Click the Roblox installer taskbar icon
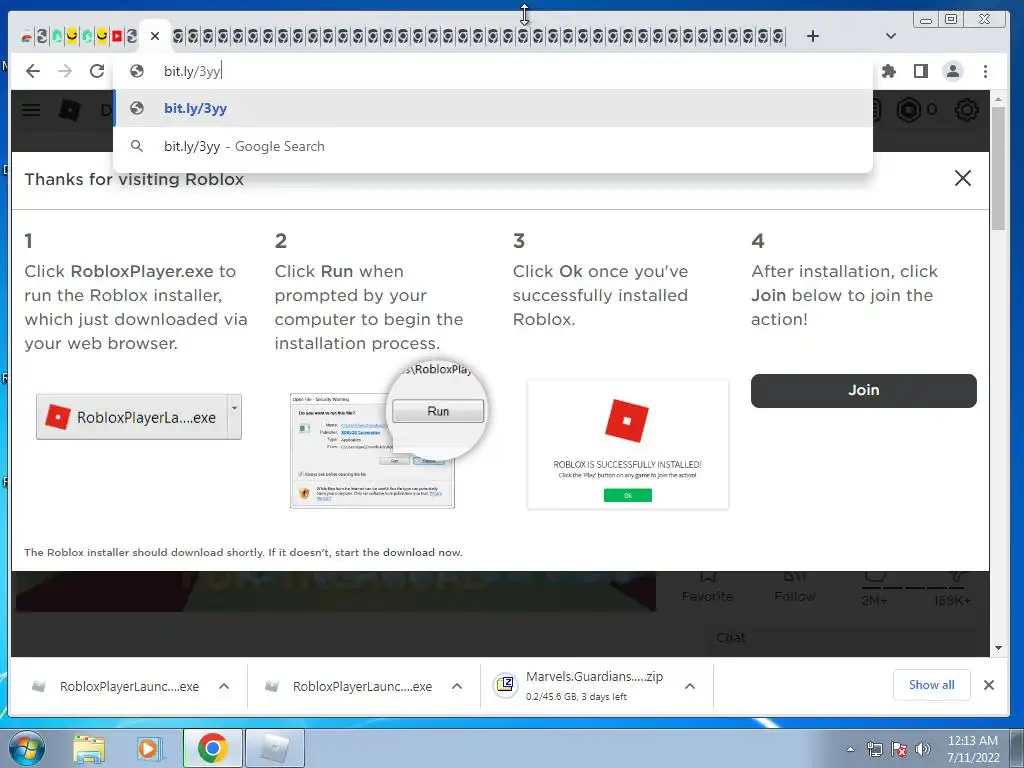1024x768 pixels. (275, 748)
